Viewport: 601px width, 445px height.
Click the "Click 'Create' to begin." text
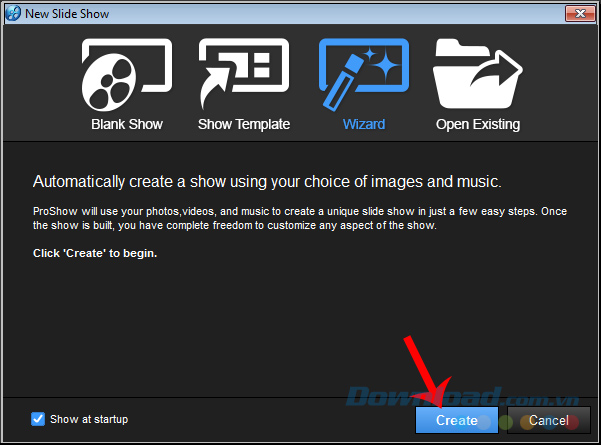tap(95, 253)
